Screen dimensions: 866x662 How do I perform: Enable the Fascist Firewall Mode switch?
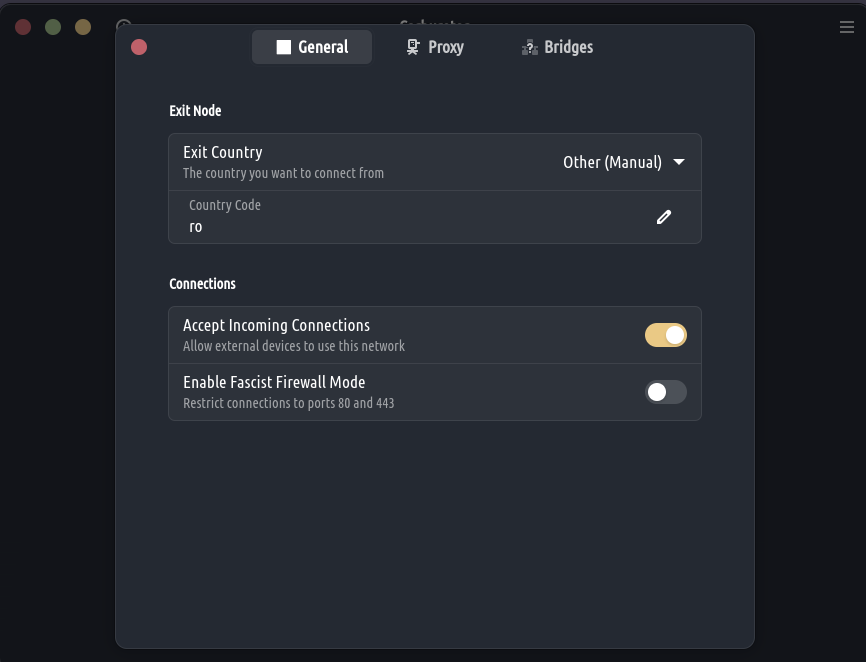coord(665,392)
